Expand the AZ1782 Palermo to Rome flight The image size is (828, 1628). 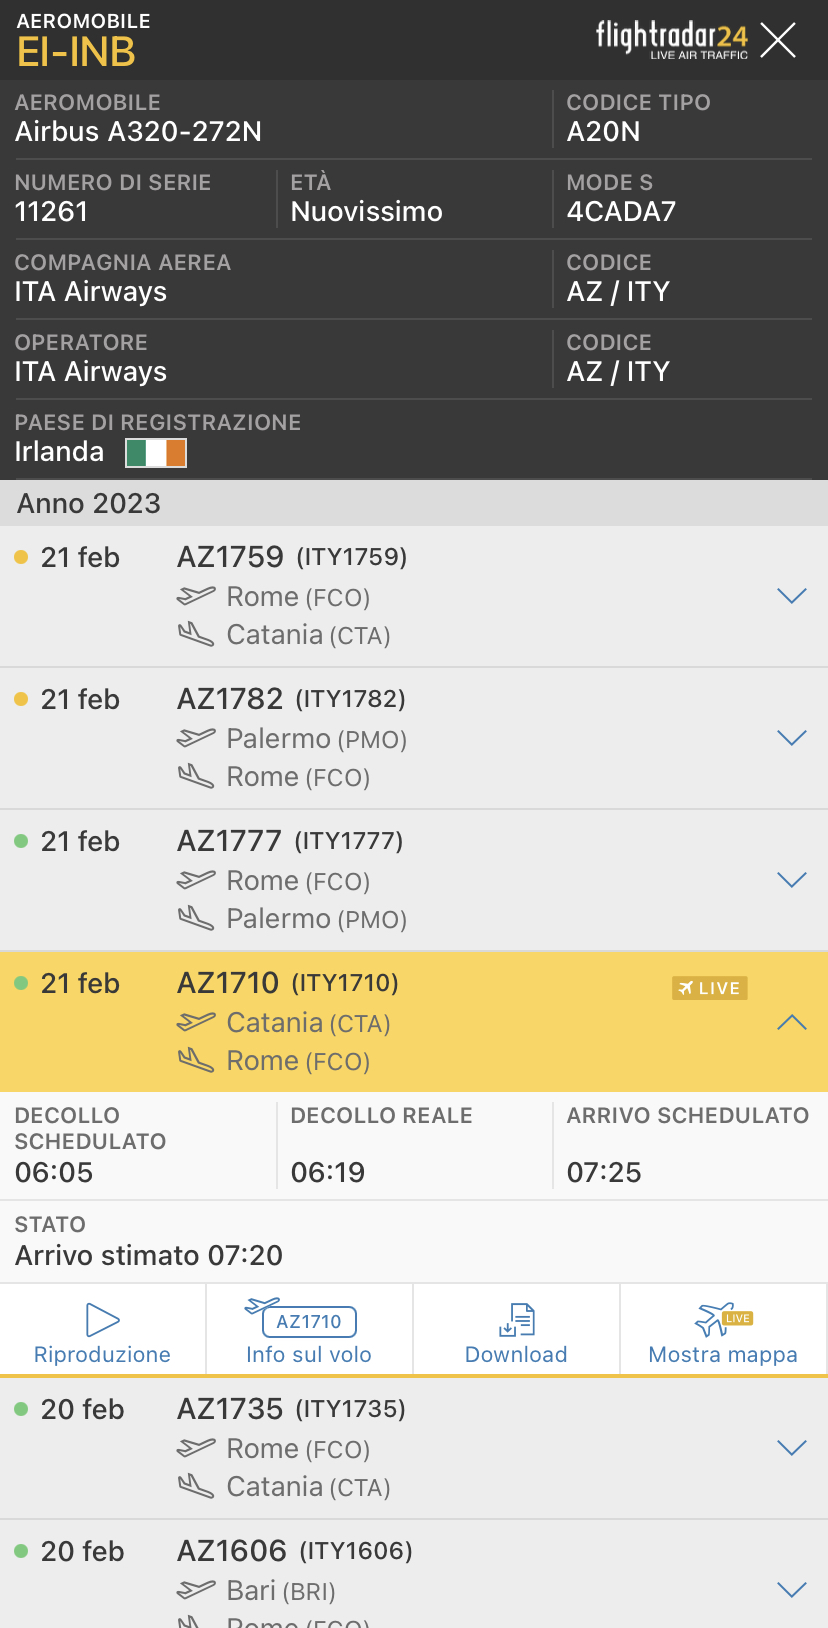click(791, 738)
